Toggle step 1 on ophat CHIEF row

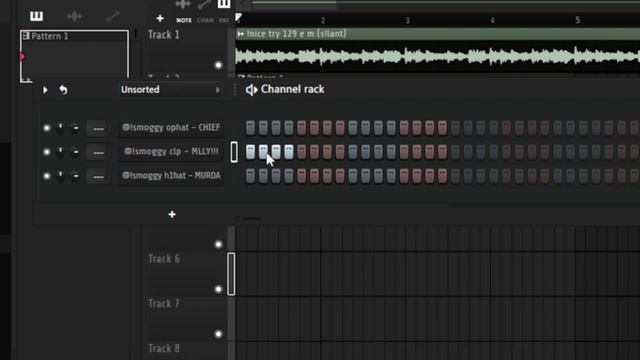point(251,128)
